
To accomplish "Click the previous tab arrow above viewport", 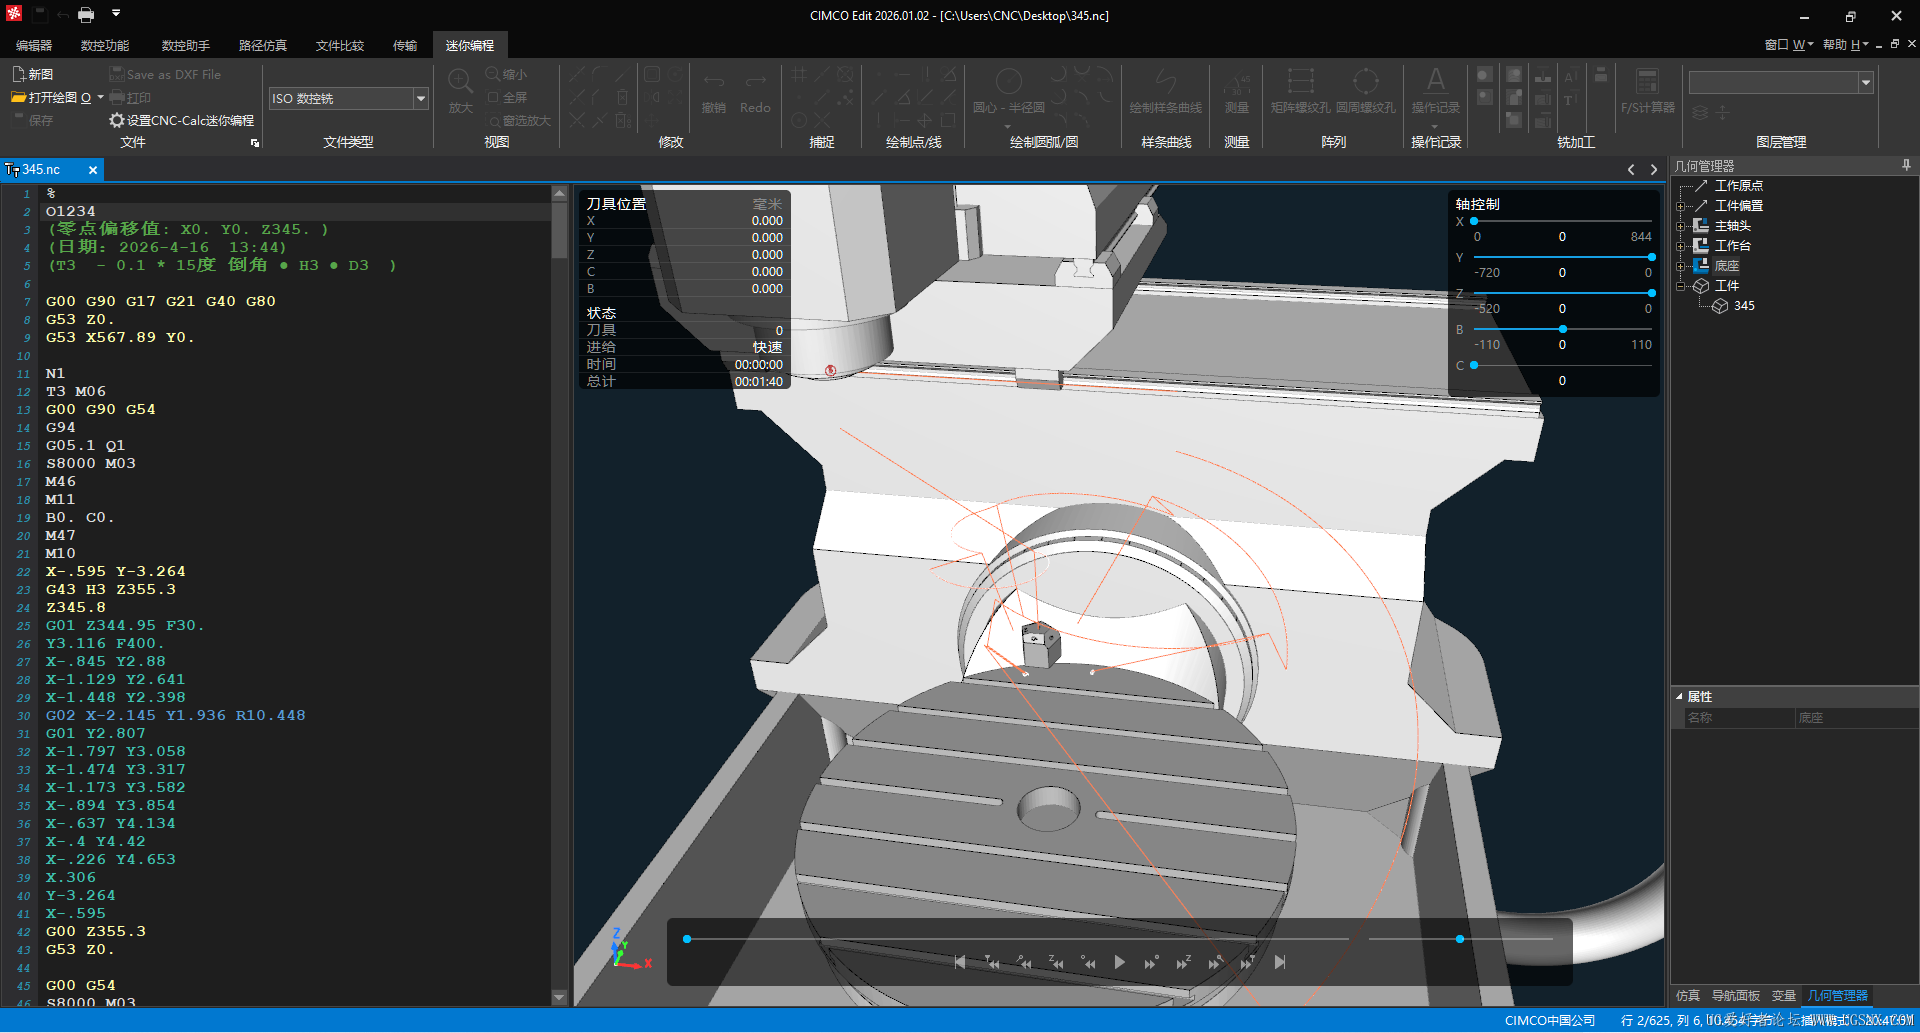I will (x=1631, y=170).
